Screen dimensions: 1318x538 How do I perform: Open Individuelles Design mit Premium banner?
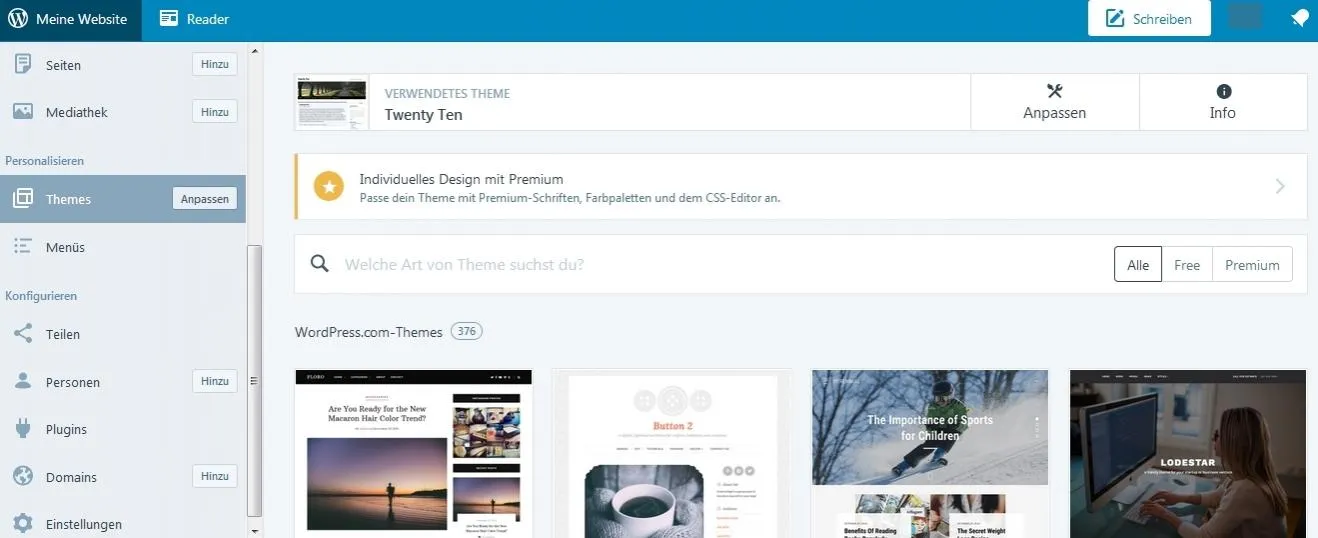[x=801, y=186]
